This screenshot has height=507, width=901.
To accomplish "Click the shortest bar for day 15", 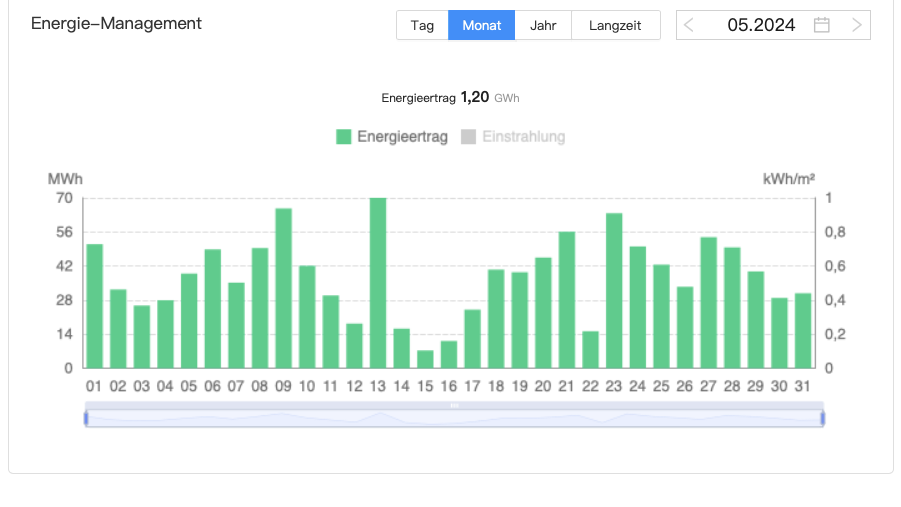I will [x=425, y=359].
